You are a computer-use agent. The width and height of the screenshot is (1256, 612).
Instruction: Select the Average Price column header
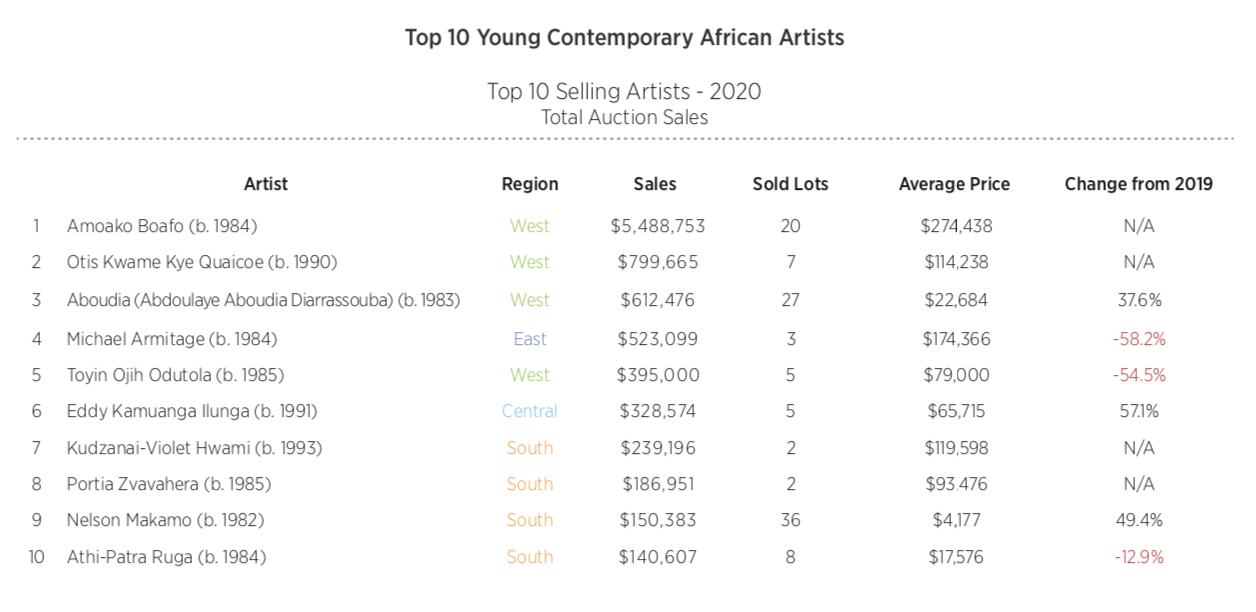tap(954, 184)
